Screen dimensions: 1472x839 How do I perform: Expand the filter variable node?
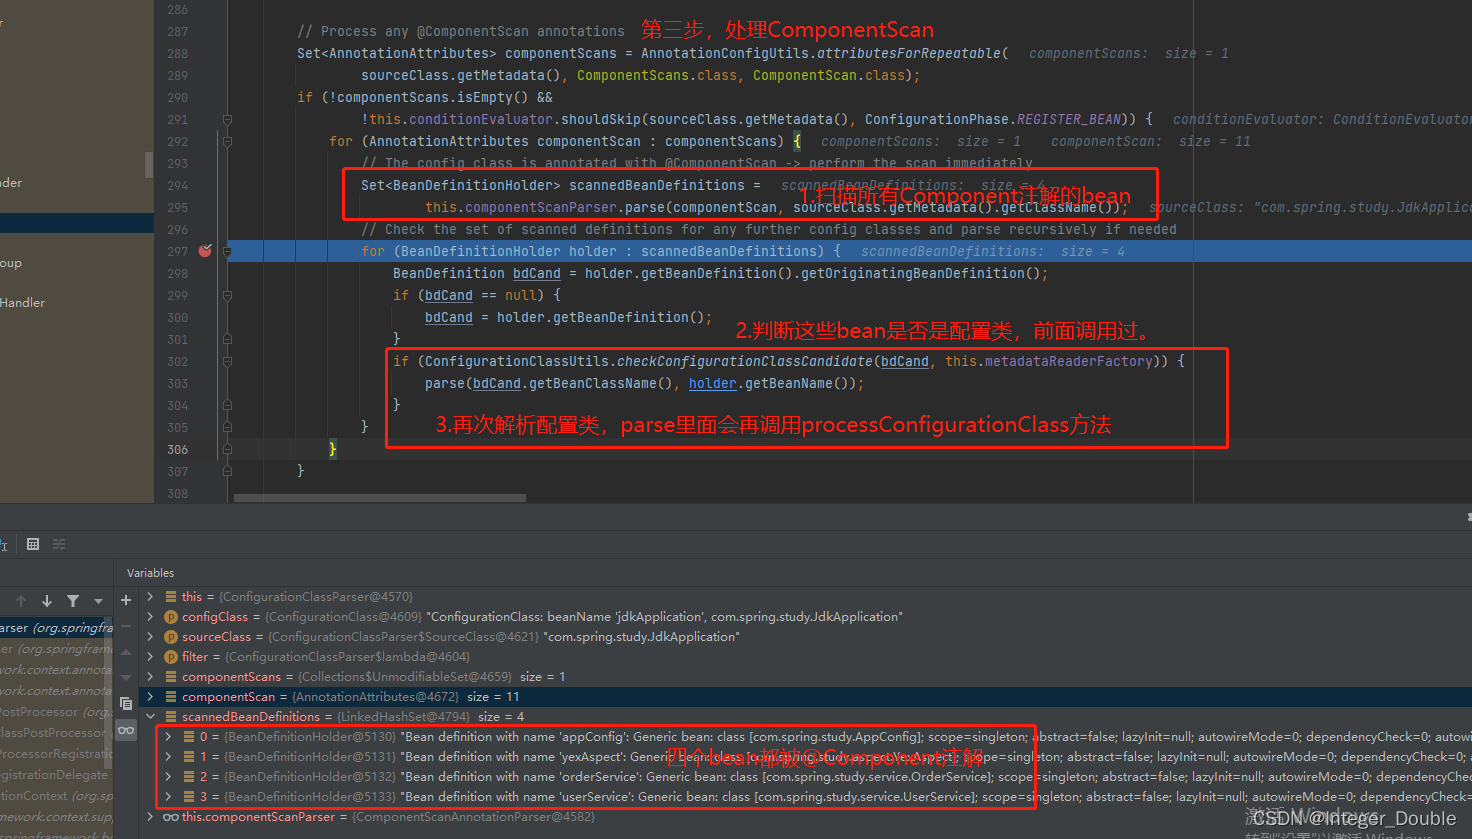pyautogui.click(x=151, y=657)
